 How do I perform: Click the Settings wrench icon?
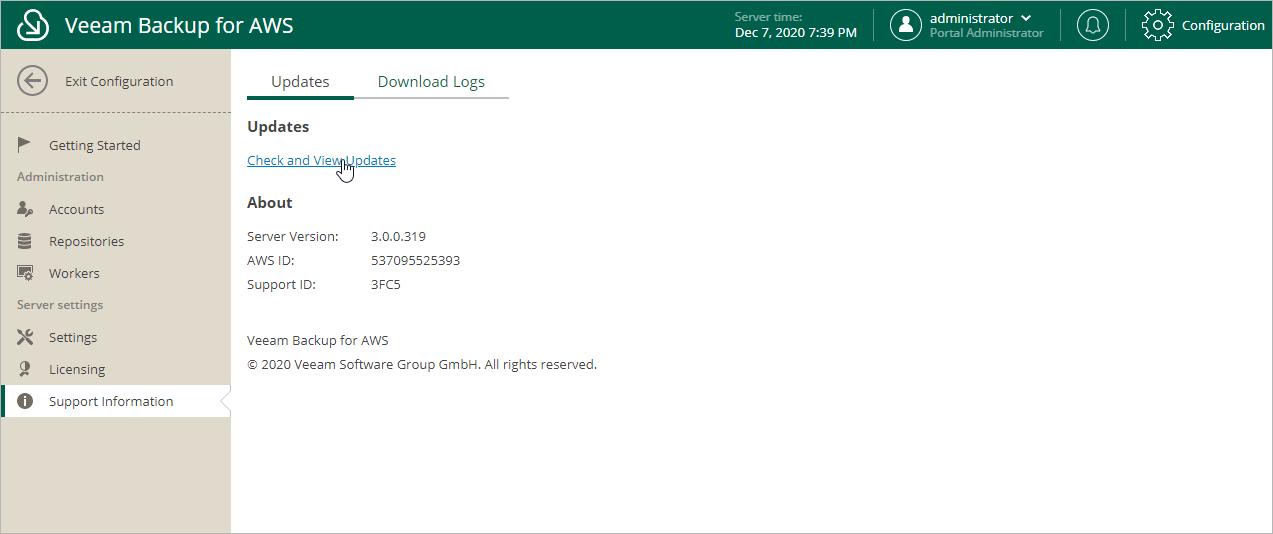point(25,337)
